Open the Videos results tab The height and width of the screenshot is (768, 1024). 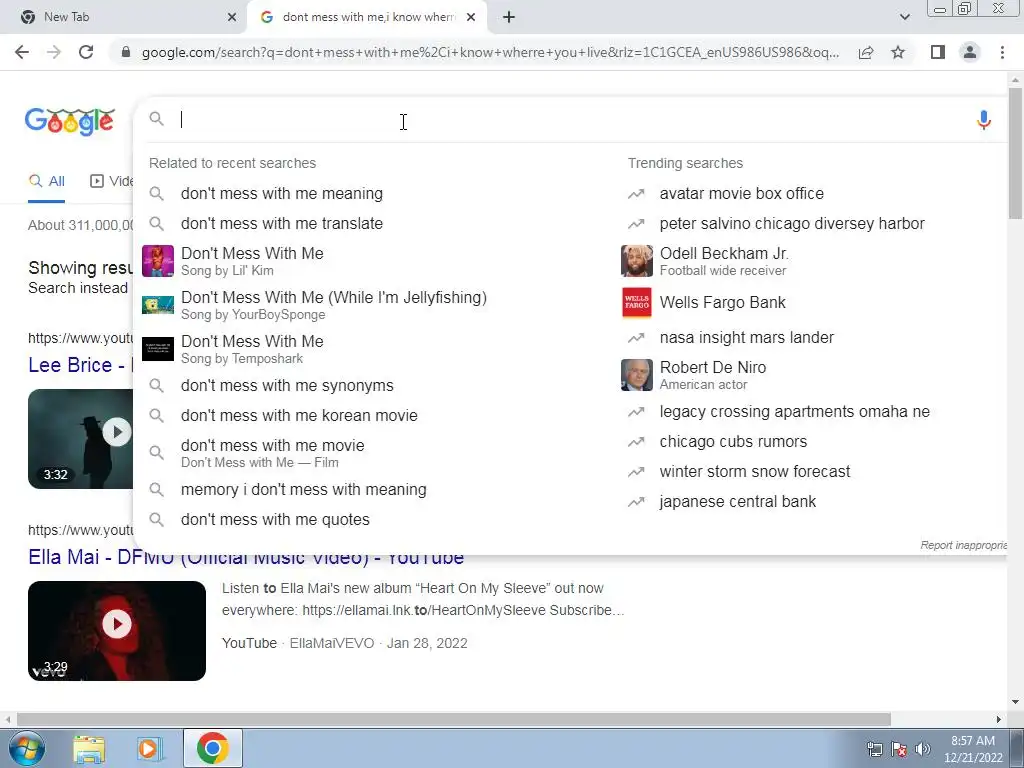click(x=111, y=182)
